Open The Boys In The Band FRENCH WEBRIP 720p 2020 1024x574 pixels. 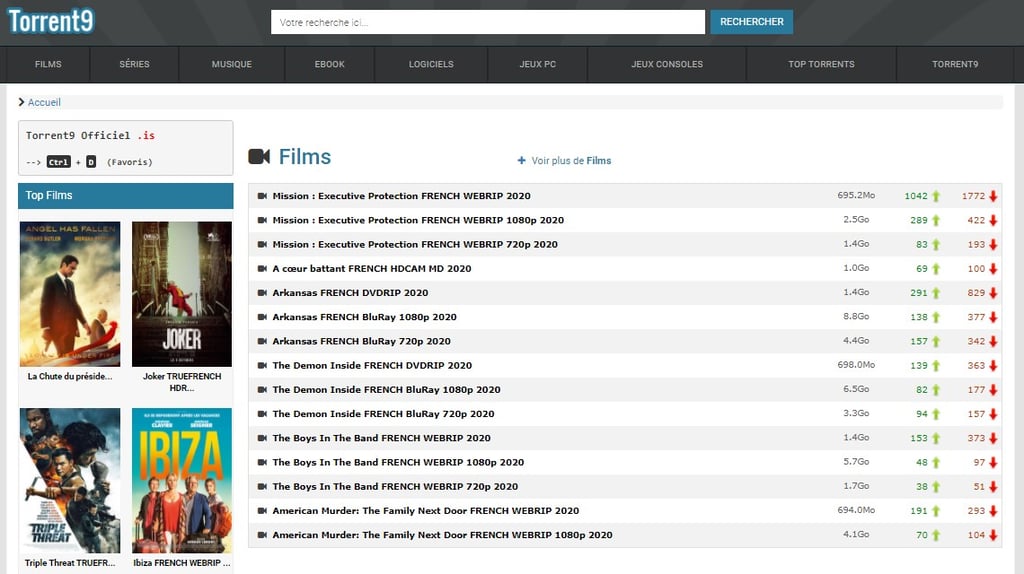[395, 486]
